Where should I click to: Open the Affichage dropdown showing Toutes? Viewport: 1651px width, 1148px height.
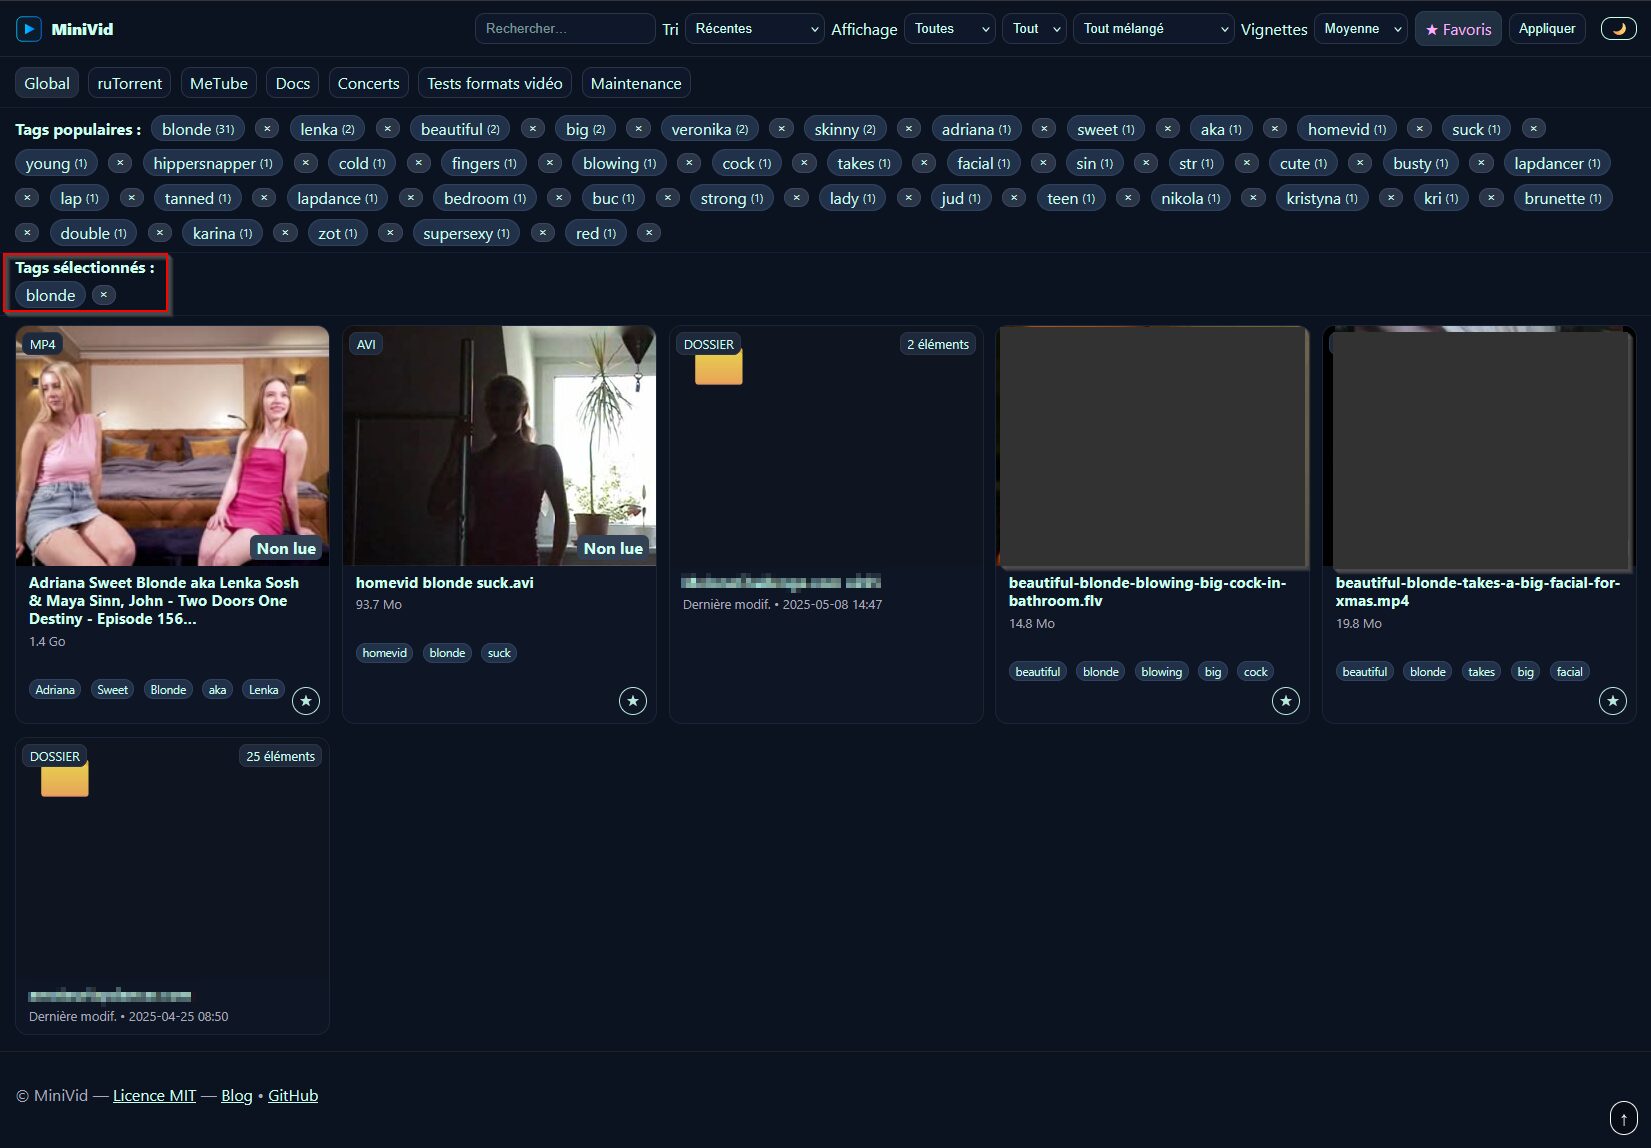pos(950,29)
